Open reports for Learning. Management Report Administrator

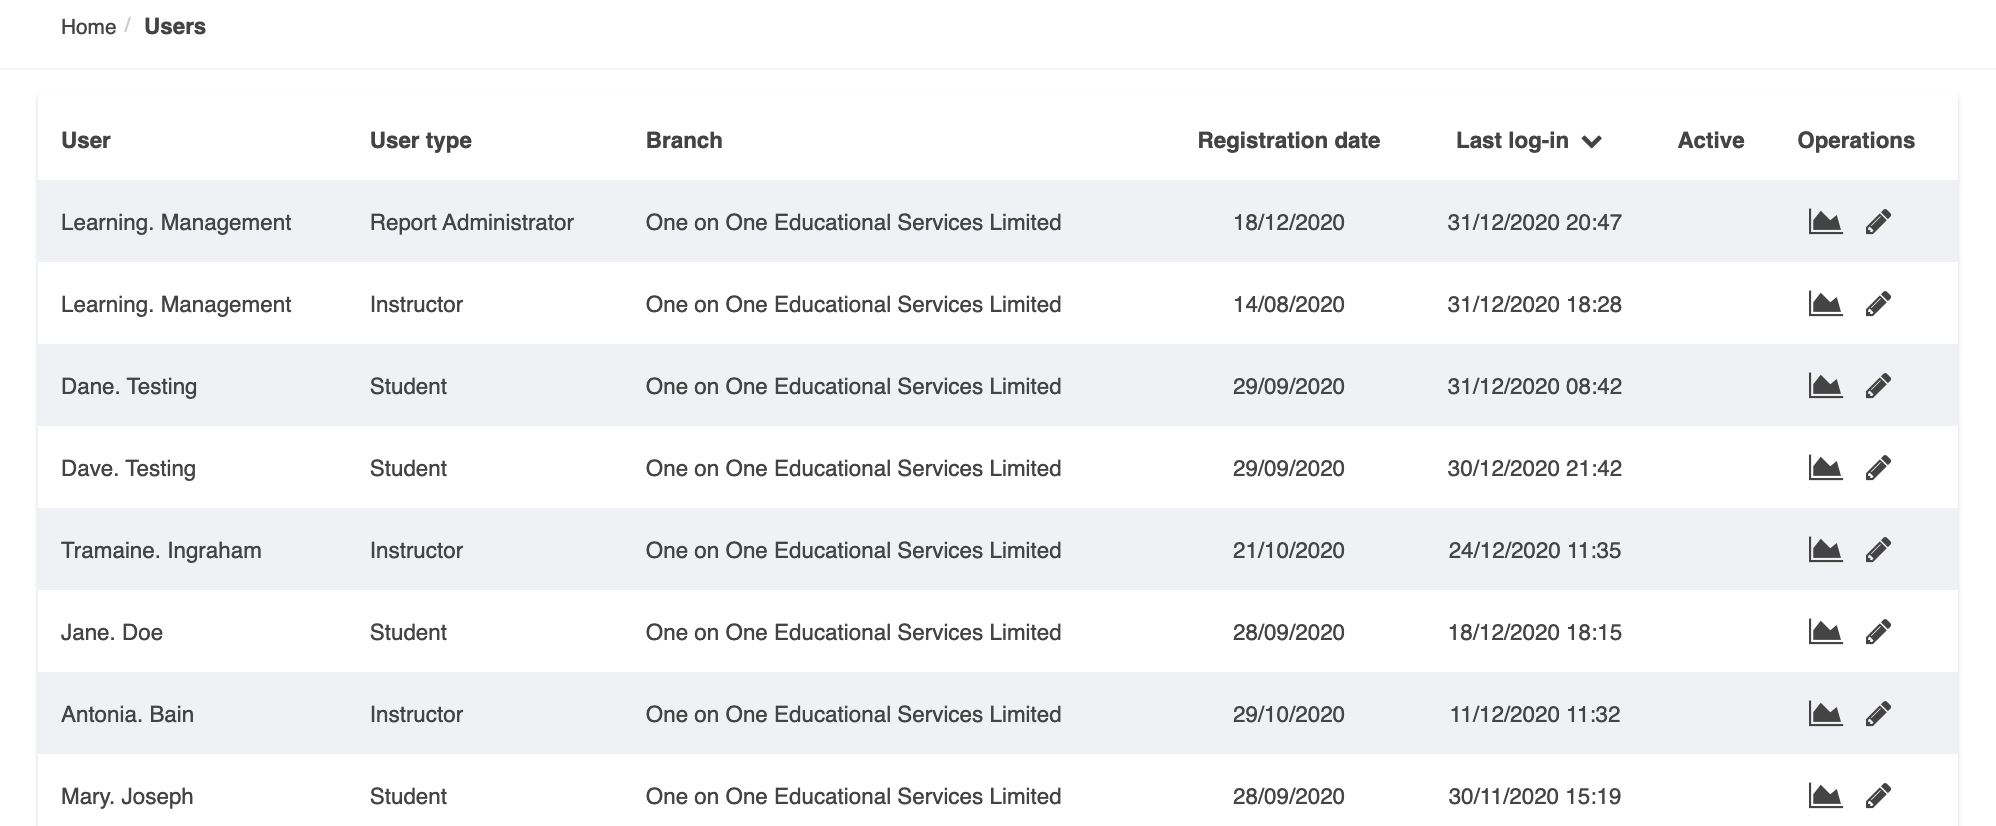click(x=1825, y=222)
